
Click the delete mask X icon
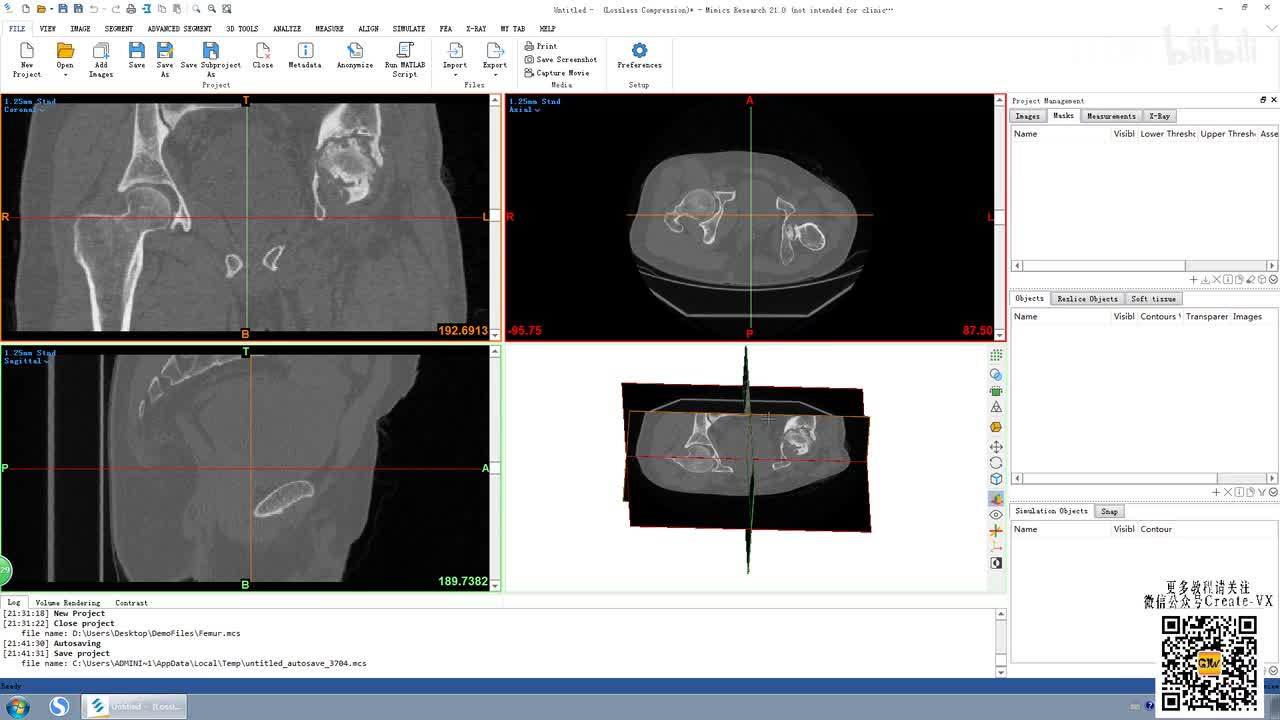tap(1217, 280)
